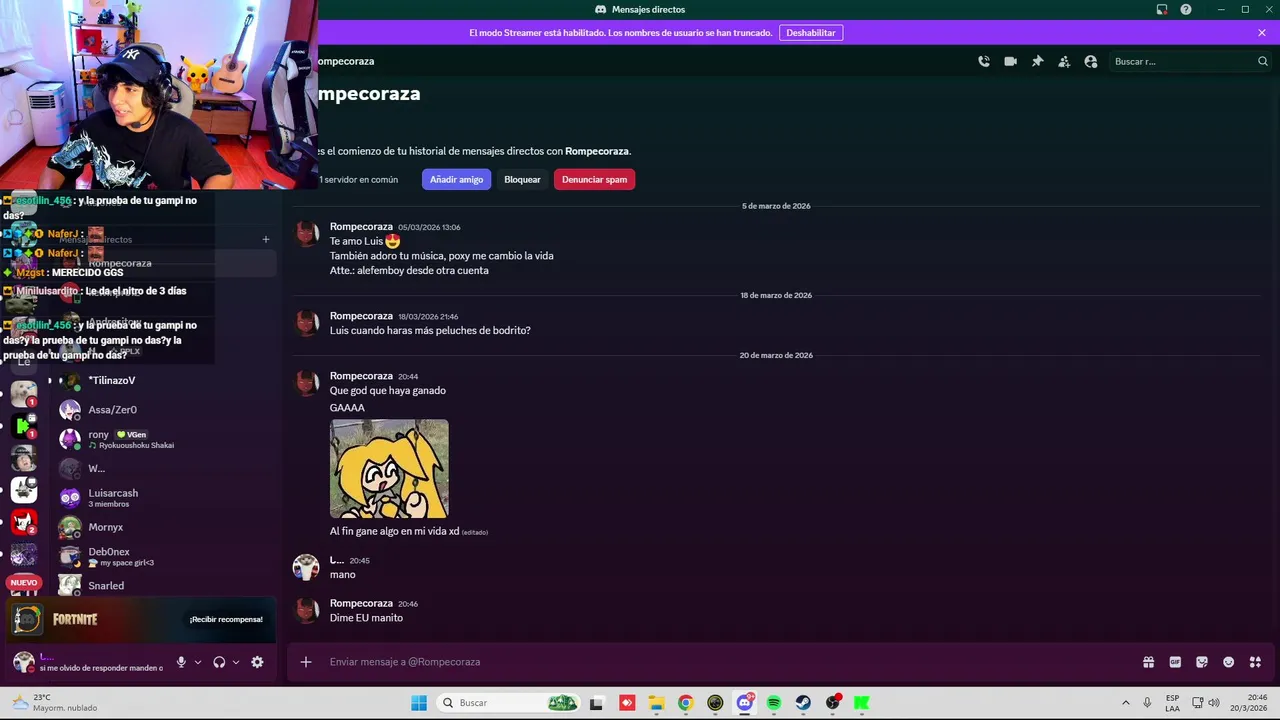This screenshot has height=720, width=1280.
Task: Click the Fortnite quest icon
Action: 27,620
